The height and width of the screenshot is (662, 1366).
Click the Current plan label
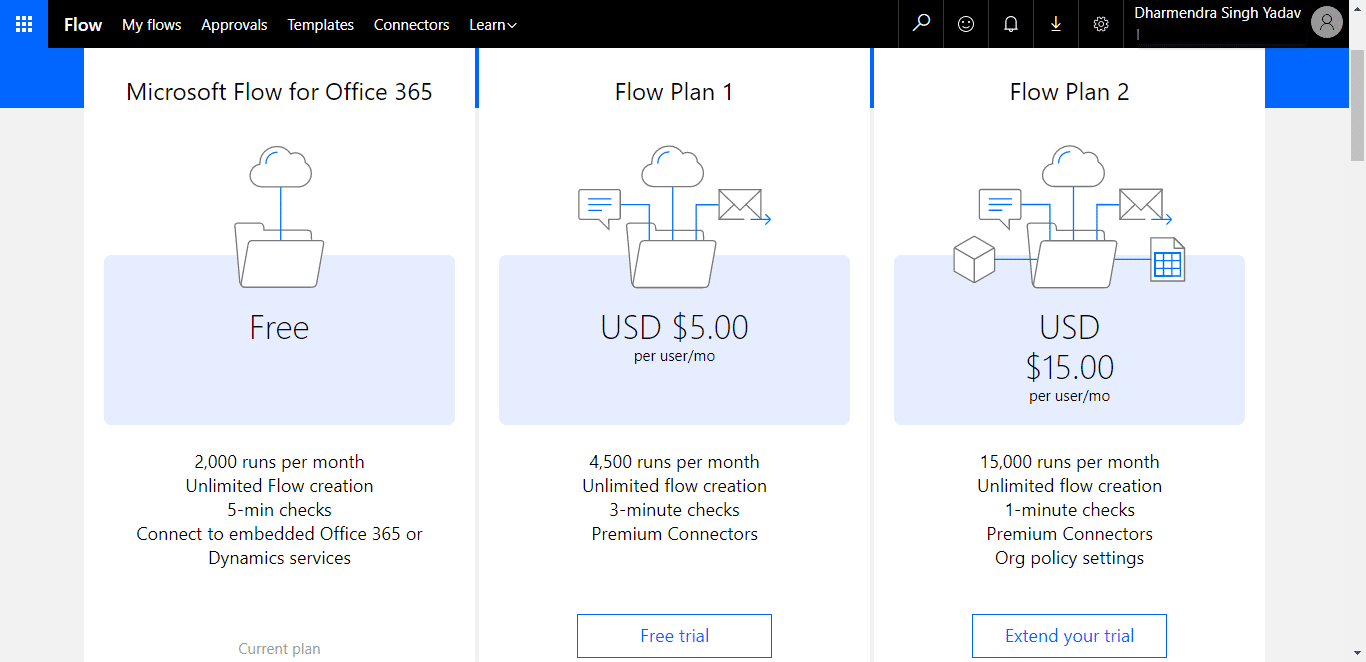click(279, 649)
